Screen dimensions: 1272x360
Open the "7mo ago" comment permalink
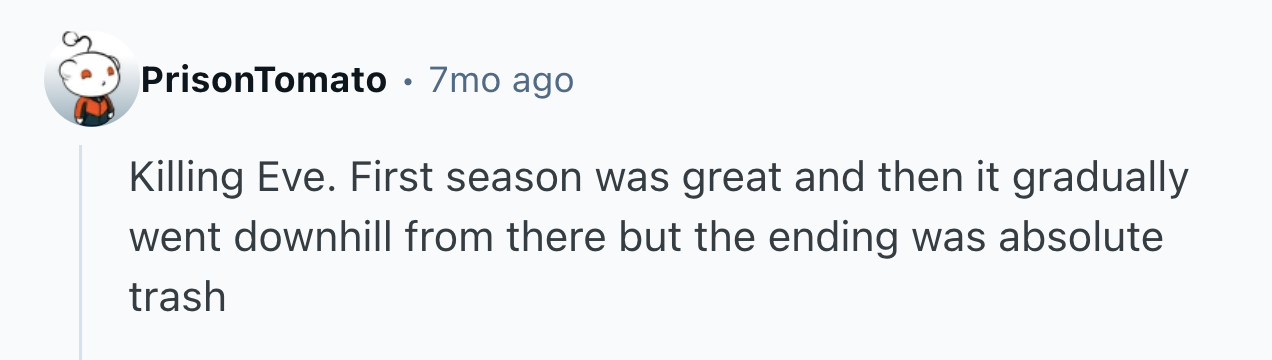point(501,80)
